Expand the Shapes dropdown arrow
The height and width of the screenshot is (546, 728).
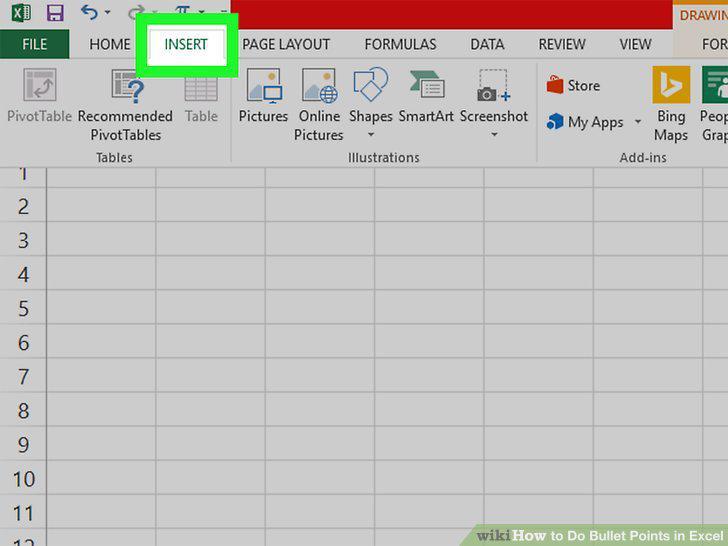click(370, 135)
